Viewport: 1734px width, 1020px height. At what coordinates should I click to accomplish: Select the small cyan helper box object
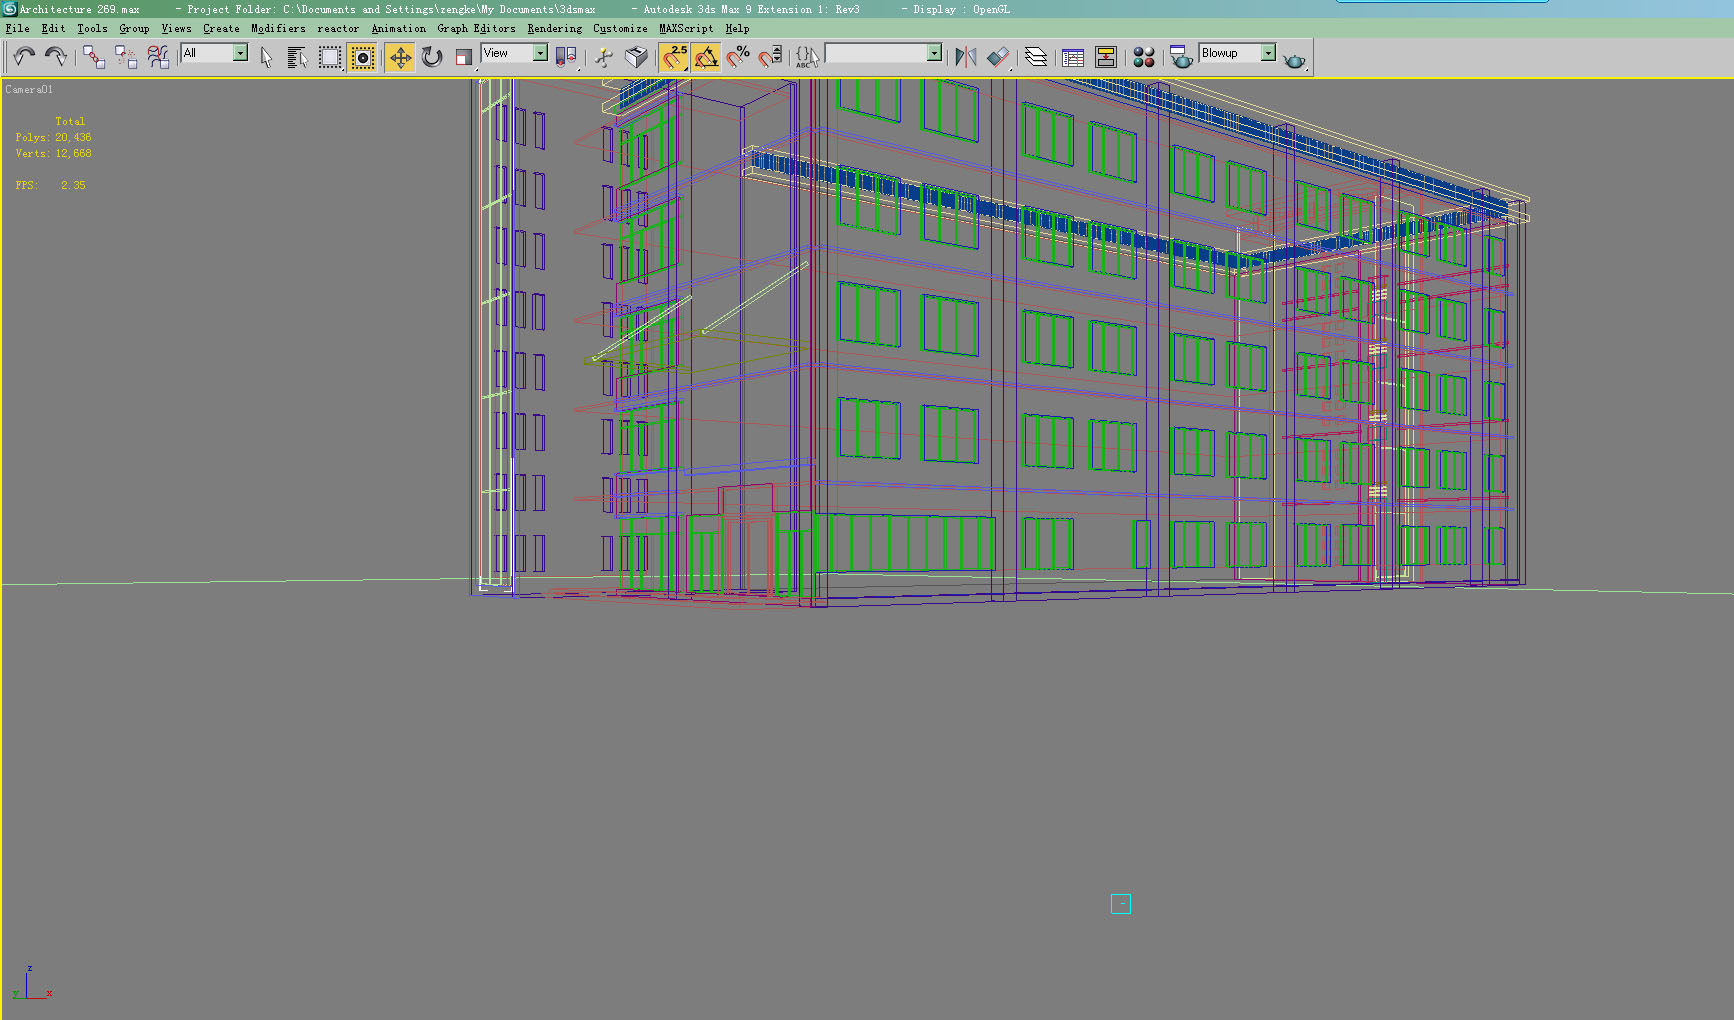pos(1121,904)
